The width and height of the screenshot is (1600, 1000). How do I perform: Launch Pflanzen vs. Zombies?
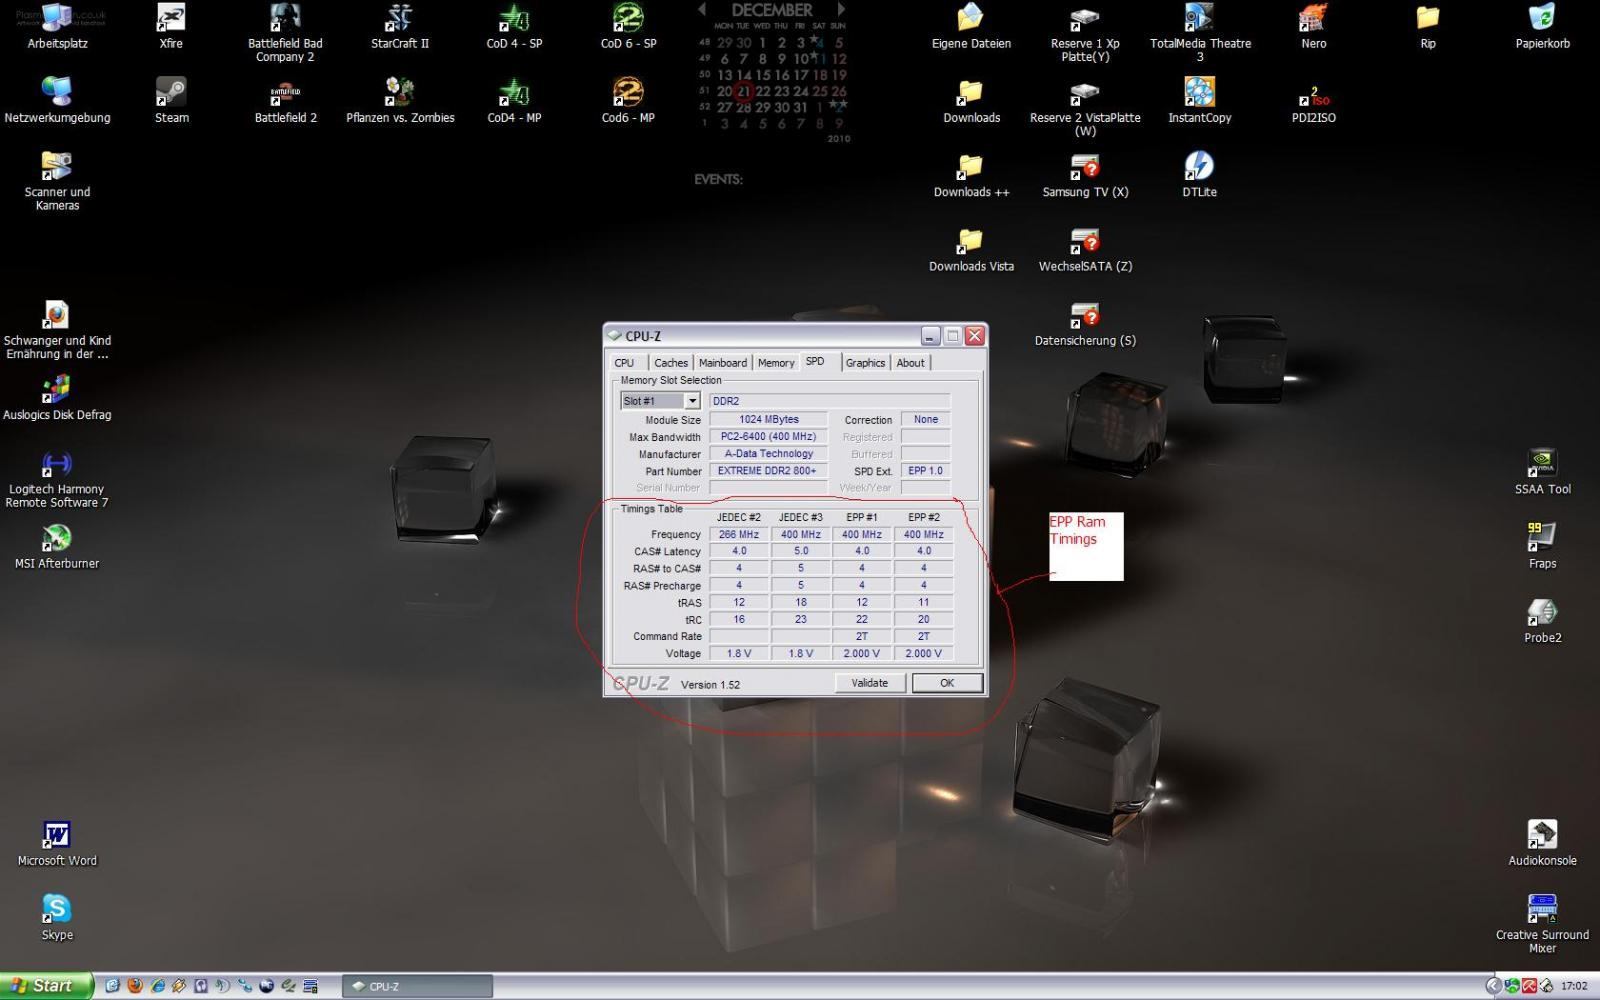[x=400, y=101]
